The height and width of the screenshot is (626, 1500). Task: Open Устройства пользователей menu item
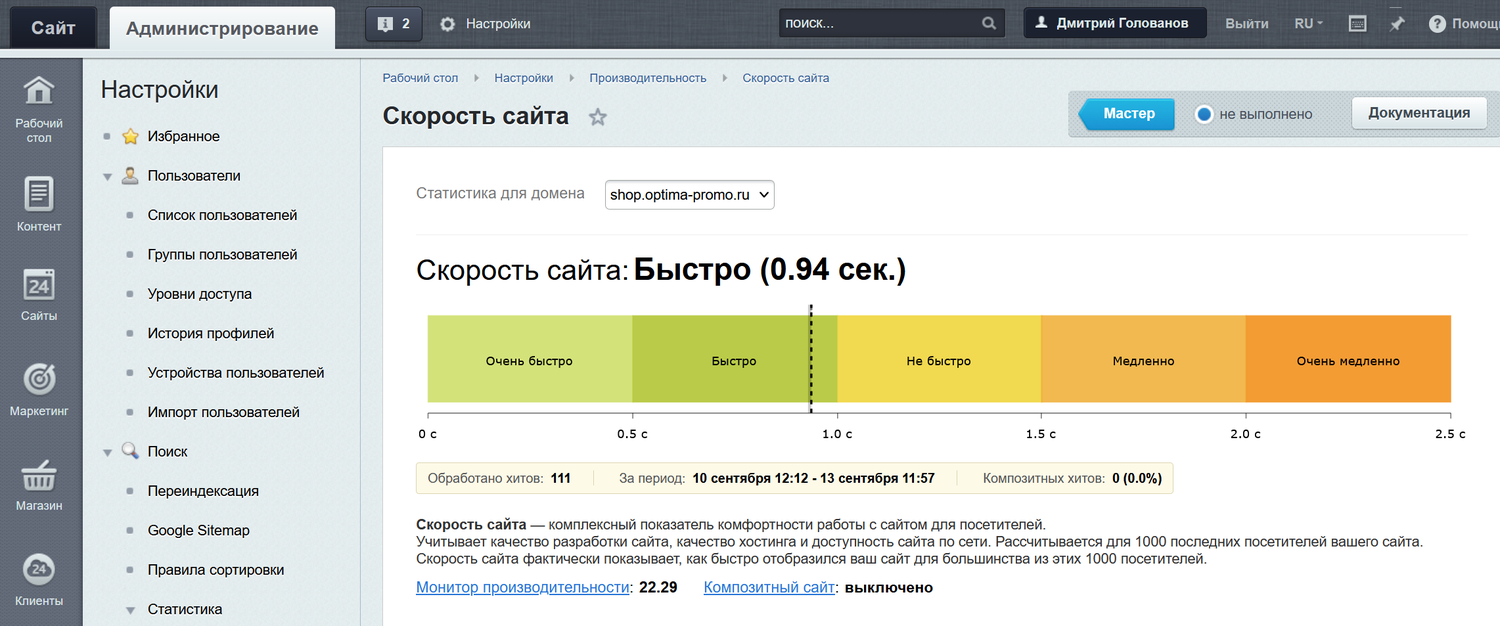(236, 372)
